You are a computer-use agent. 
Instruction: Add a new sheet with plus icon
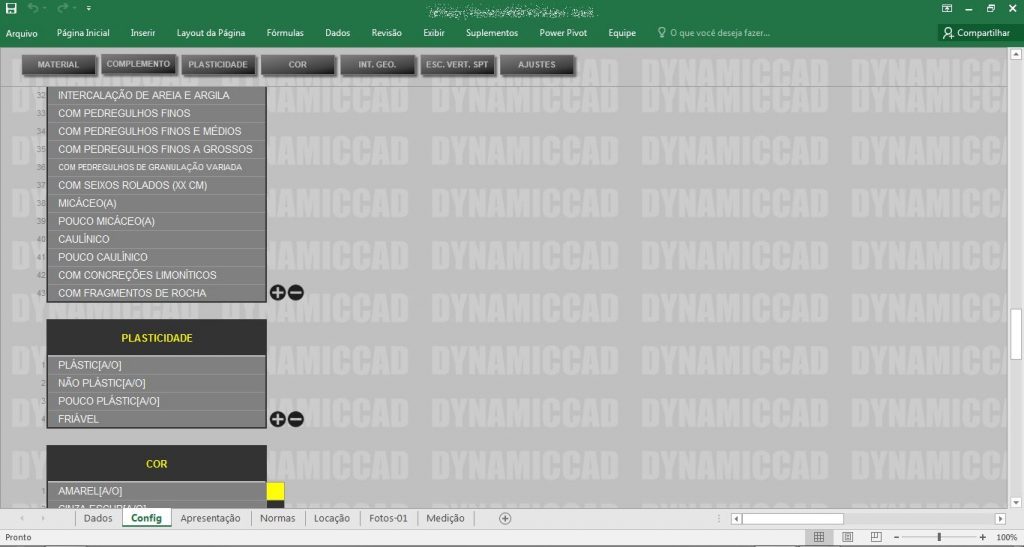click(505, 518)
